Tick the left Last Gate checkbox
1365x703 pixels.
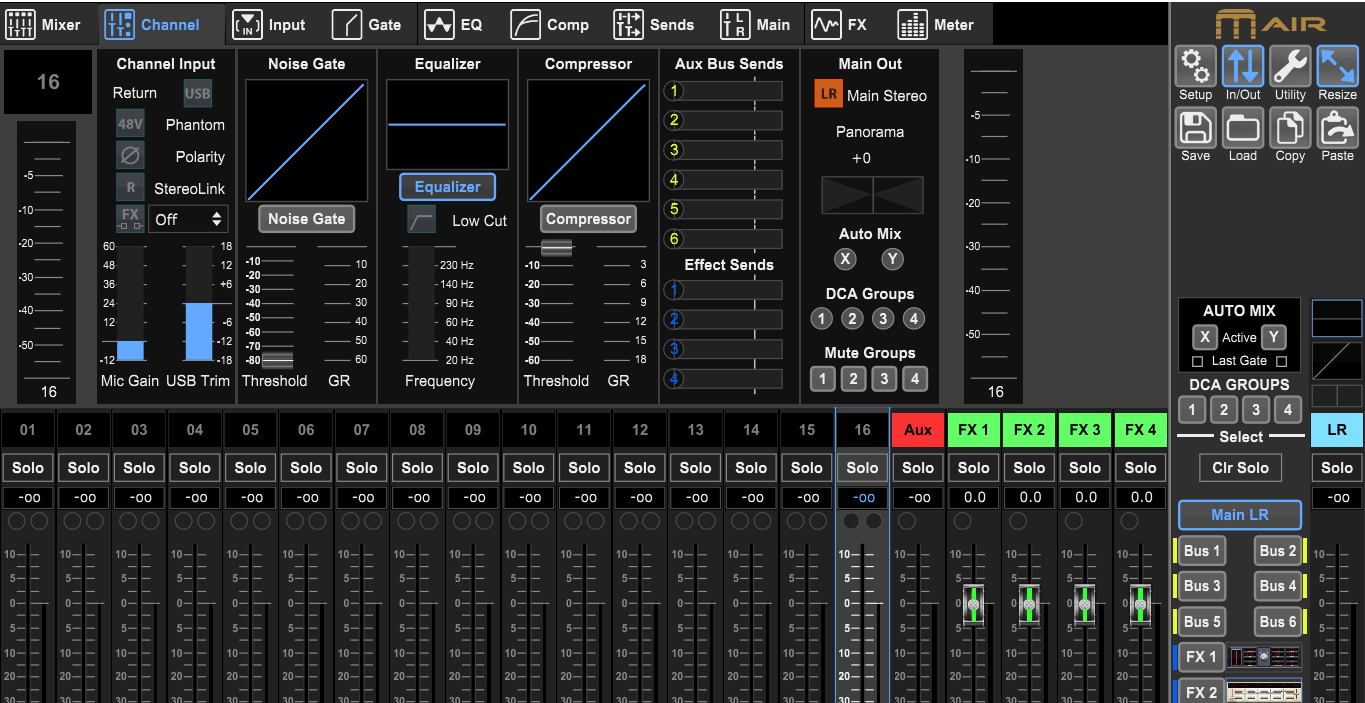(1197, 361)
